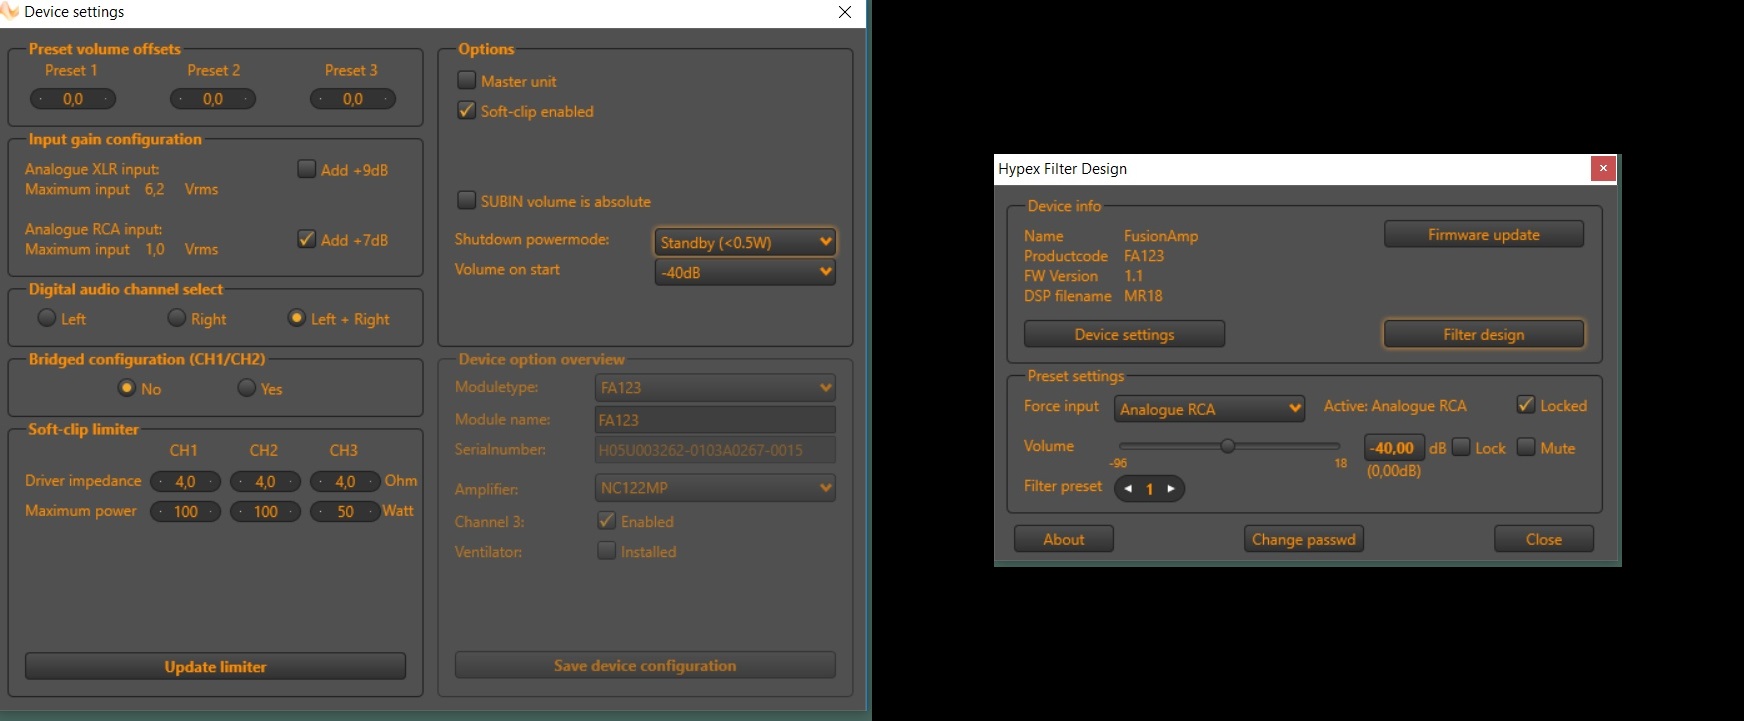Viewport: 1744px width, 721px height.
Task: Click Close button in Hypex Filter Design
Action: 1544,539
